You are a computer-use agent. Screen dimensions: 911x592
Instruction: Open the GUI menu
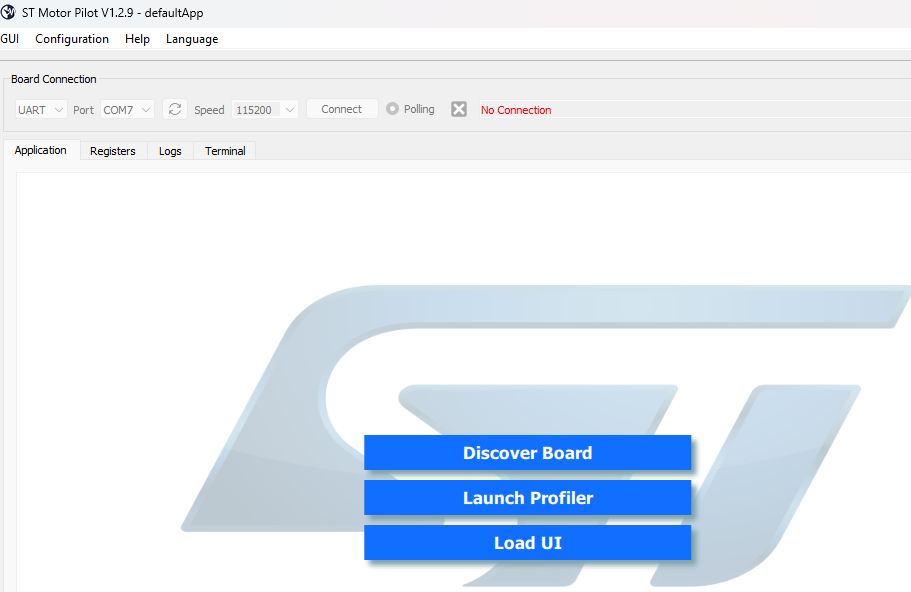pos(10,39)
